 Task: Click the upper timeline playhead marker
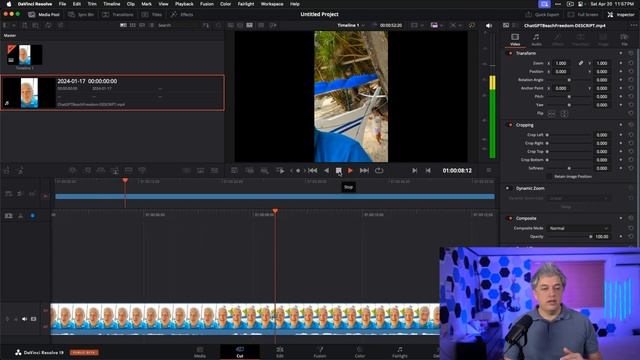[125, 180]
